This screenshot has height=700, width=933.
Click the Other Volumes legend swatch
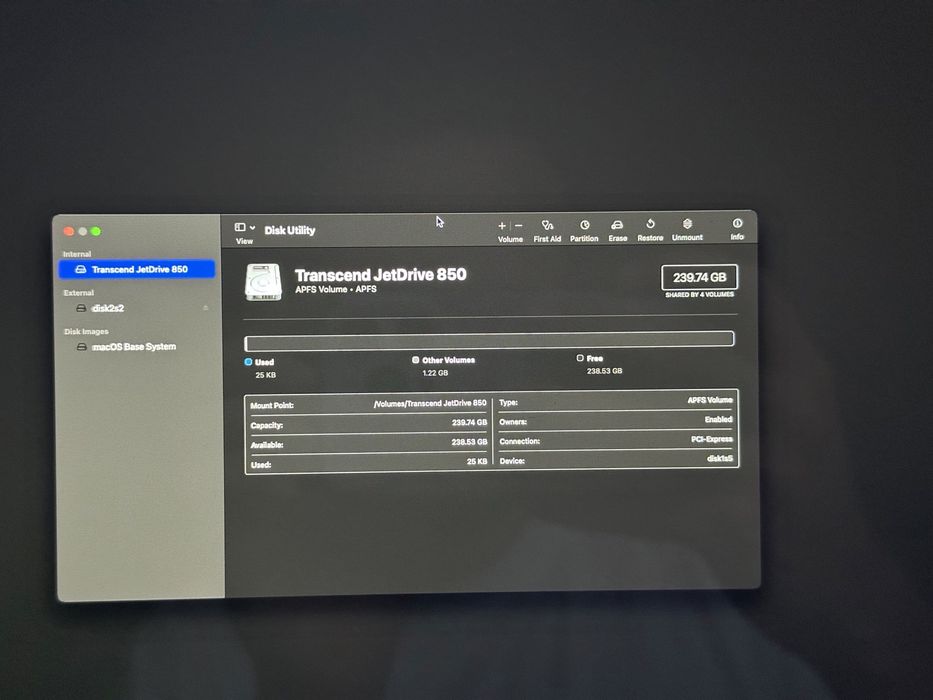click(415, 360)
